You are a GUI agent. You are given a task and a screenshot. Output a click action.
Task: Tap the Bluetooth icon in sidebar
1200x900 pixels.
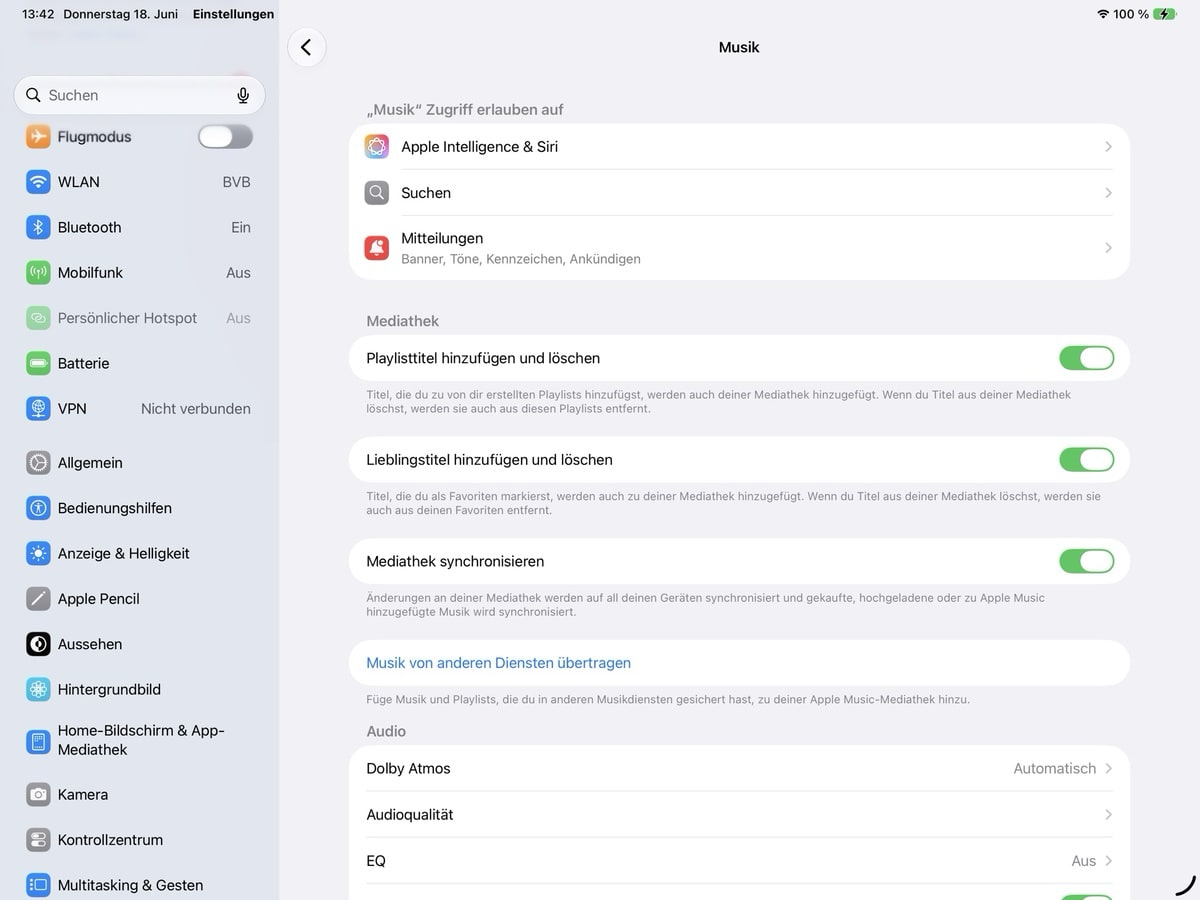coord(38,227)
